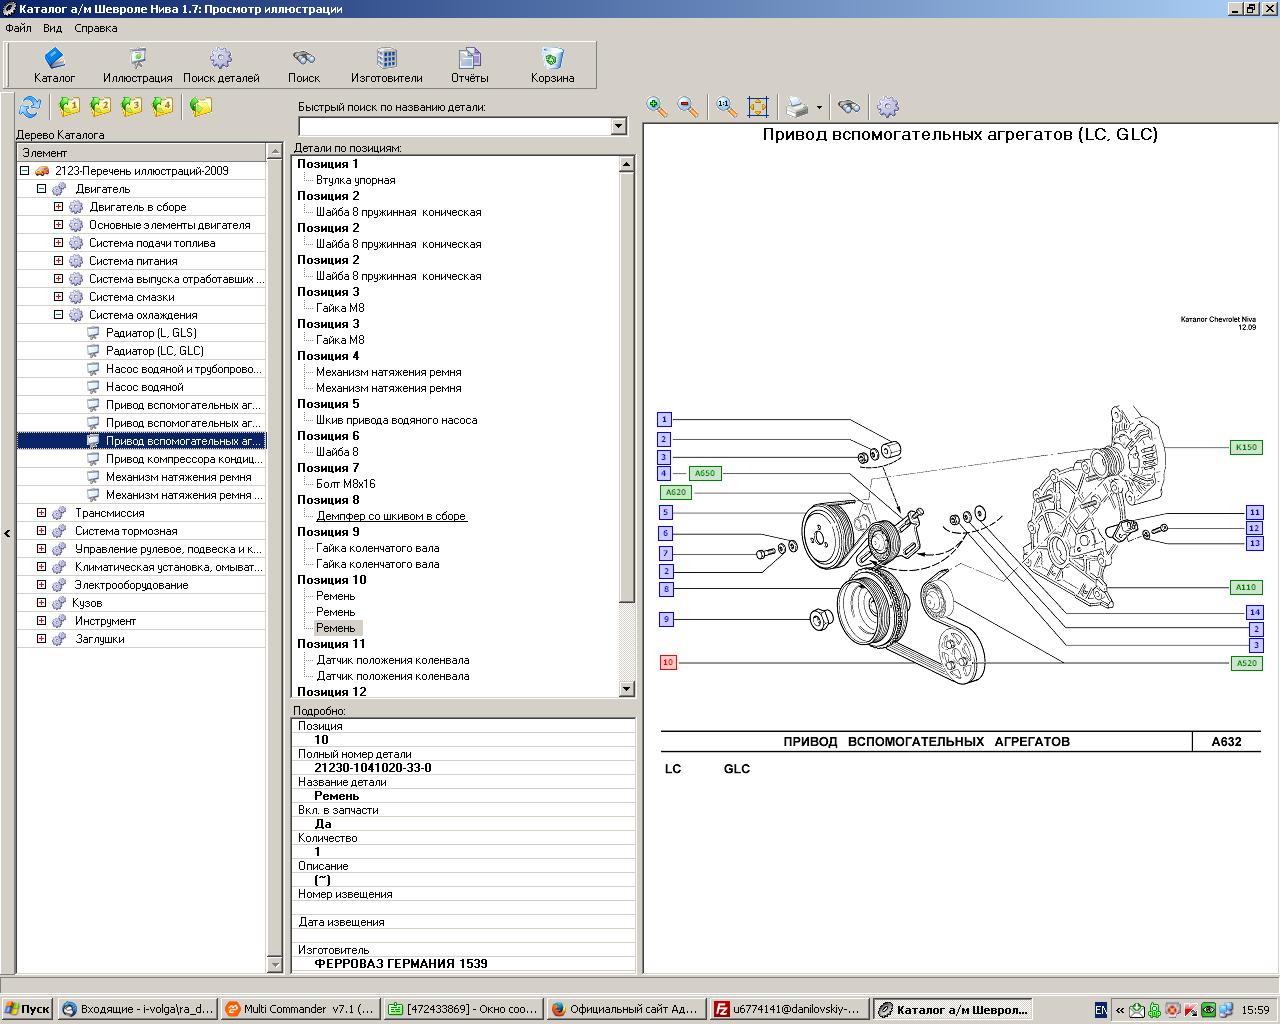Open Поиск деталей gear tool
This screenshot has width=1280, height=1024.
[221, 65]
